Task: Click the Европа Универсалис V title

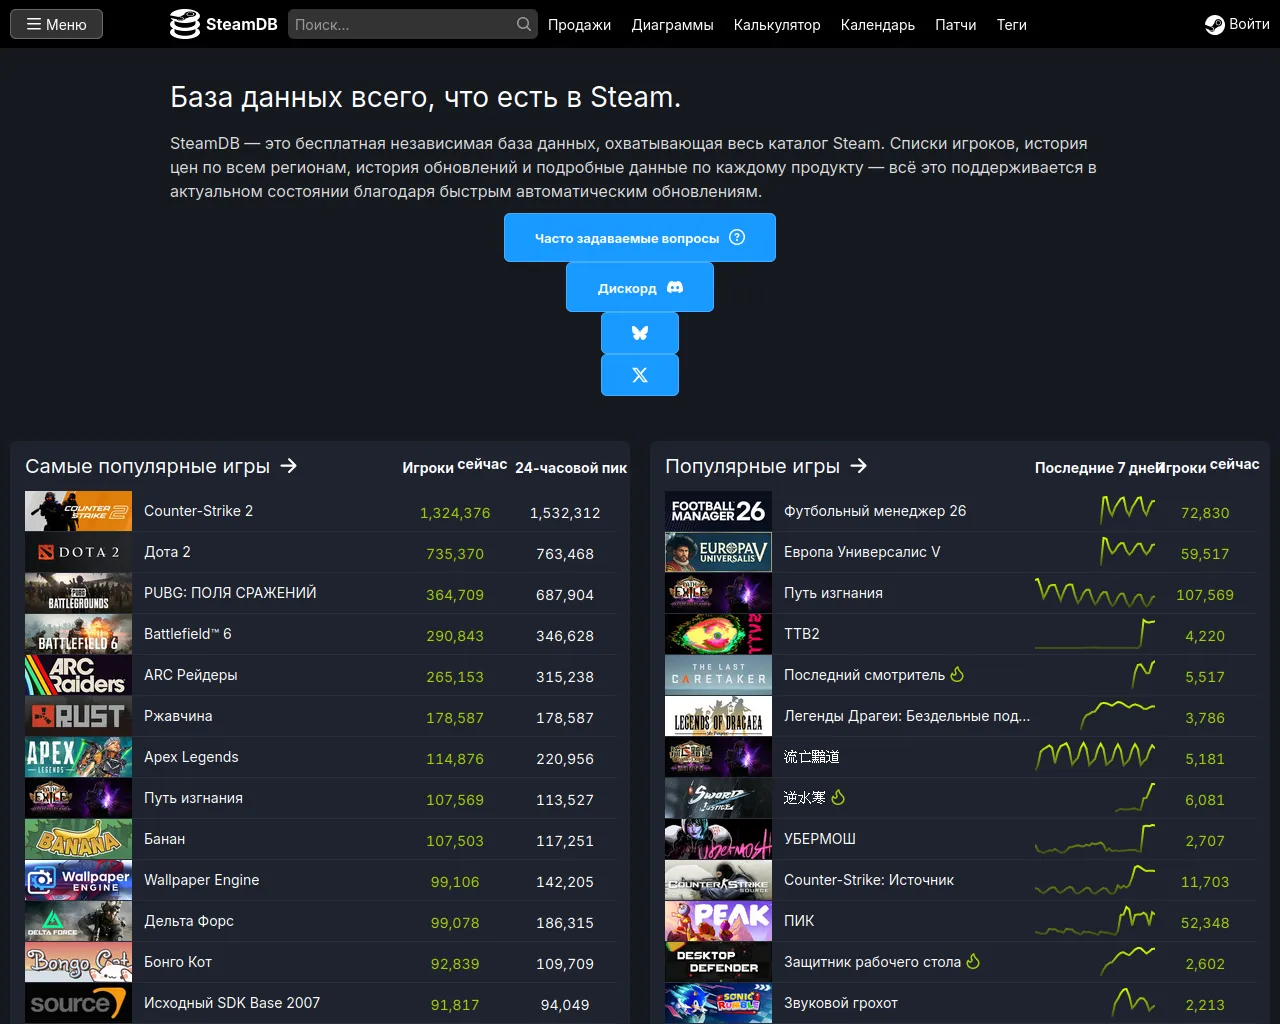Action: [862, 552]
